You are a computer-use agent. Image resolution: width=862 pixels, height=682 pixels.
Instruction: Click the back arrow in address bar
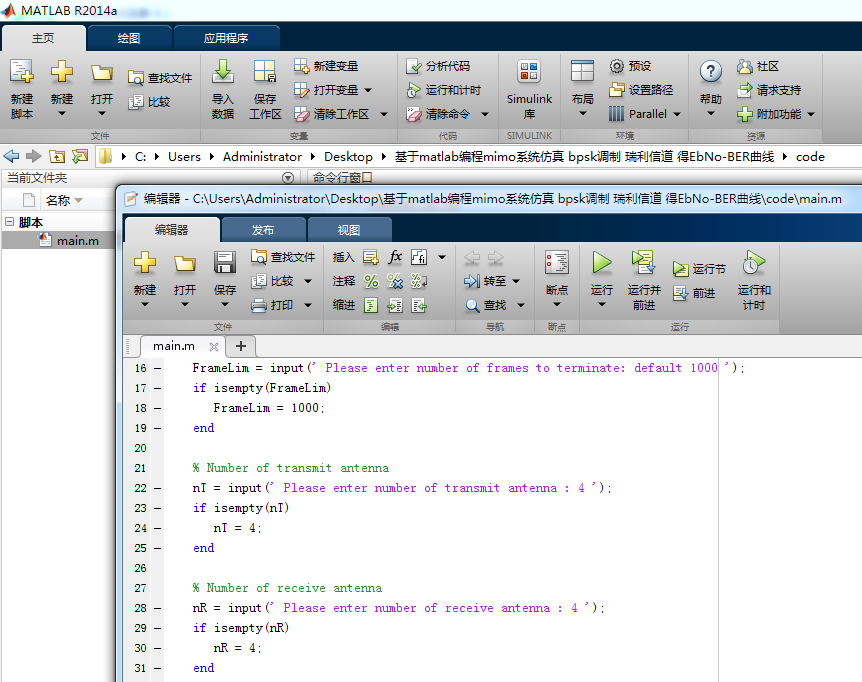pyautogui.click(x=11, y=157)
